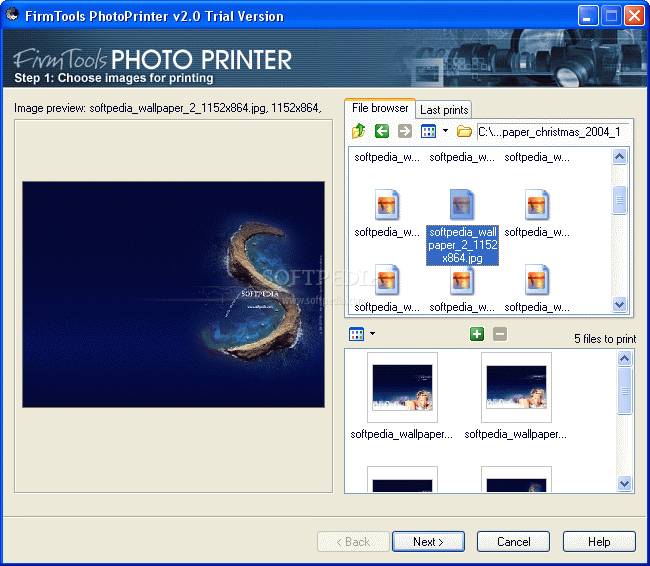
Task: Click the file browser scrollbar thumb
Action: pyautogui.click(x=619, y=200)
